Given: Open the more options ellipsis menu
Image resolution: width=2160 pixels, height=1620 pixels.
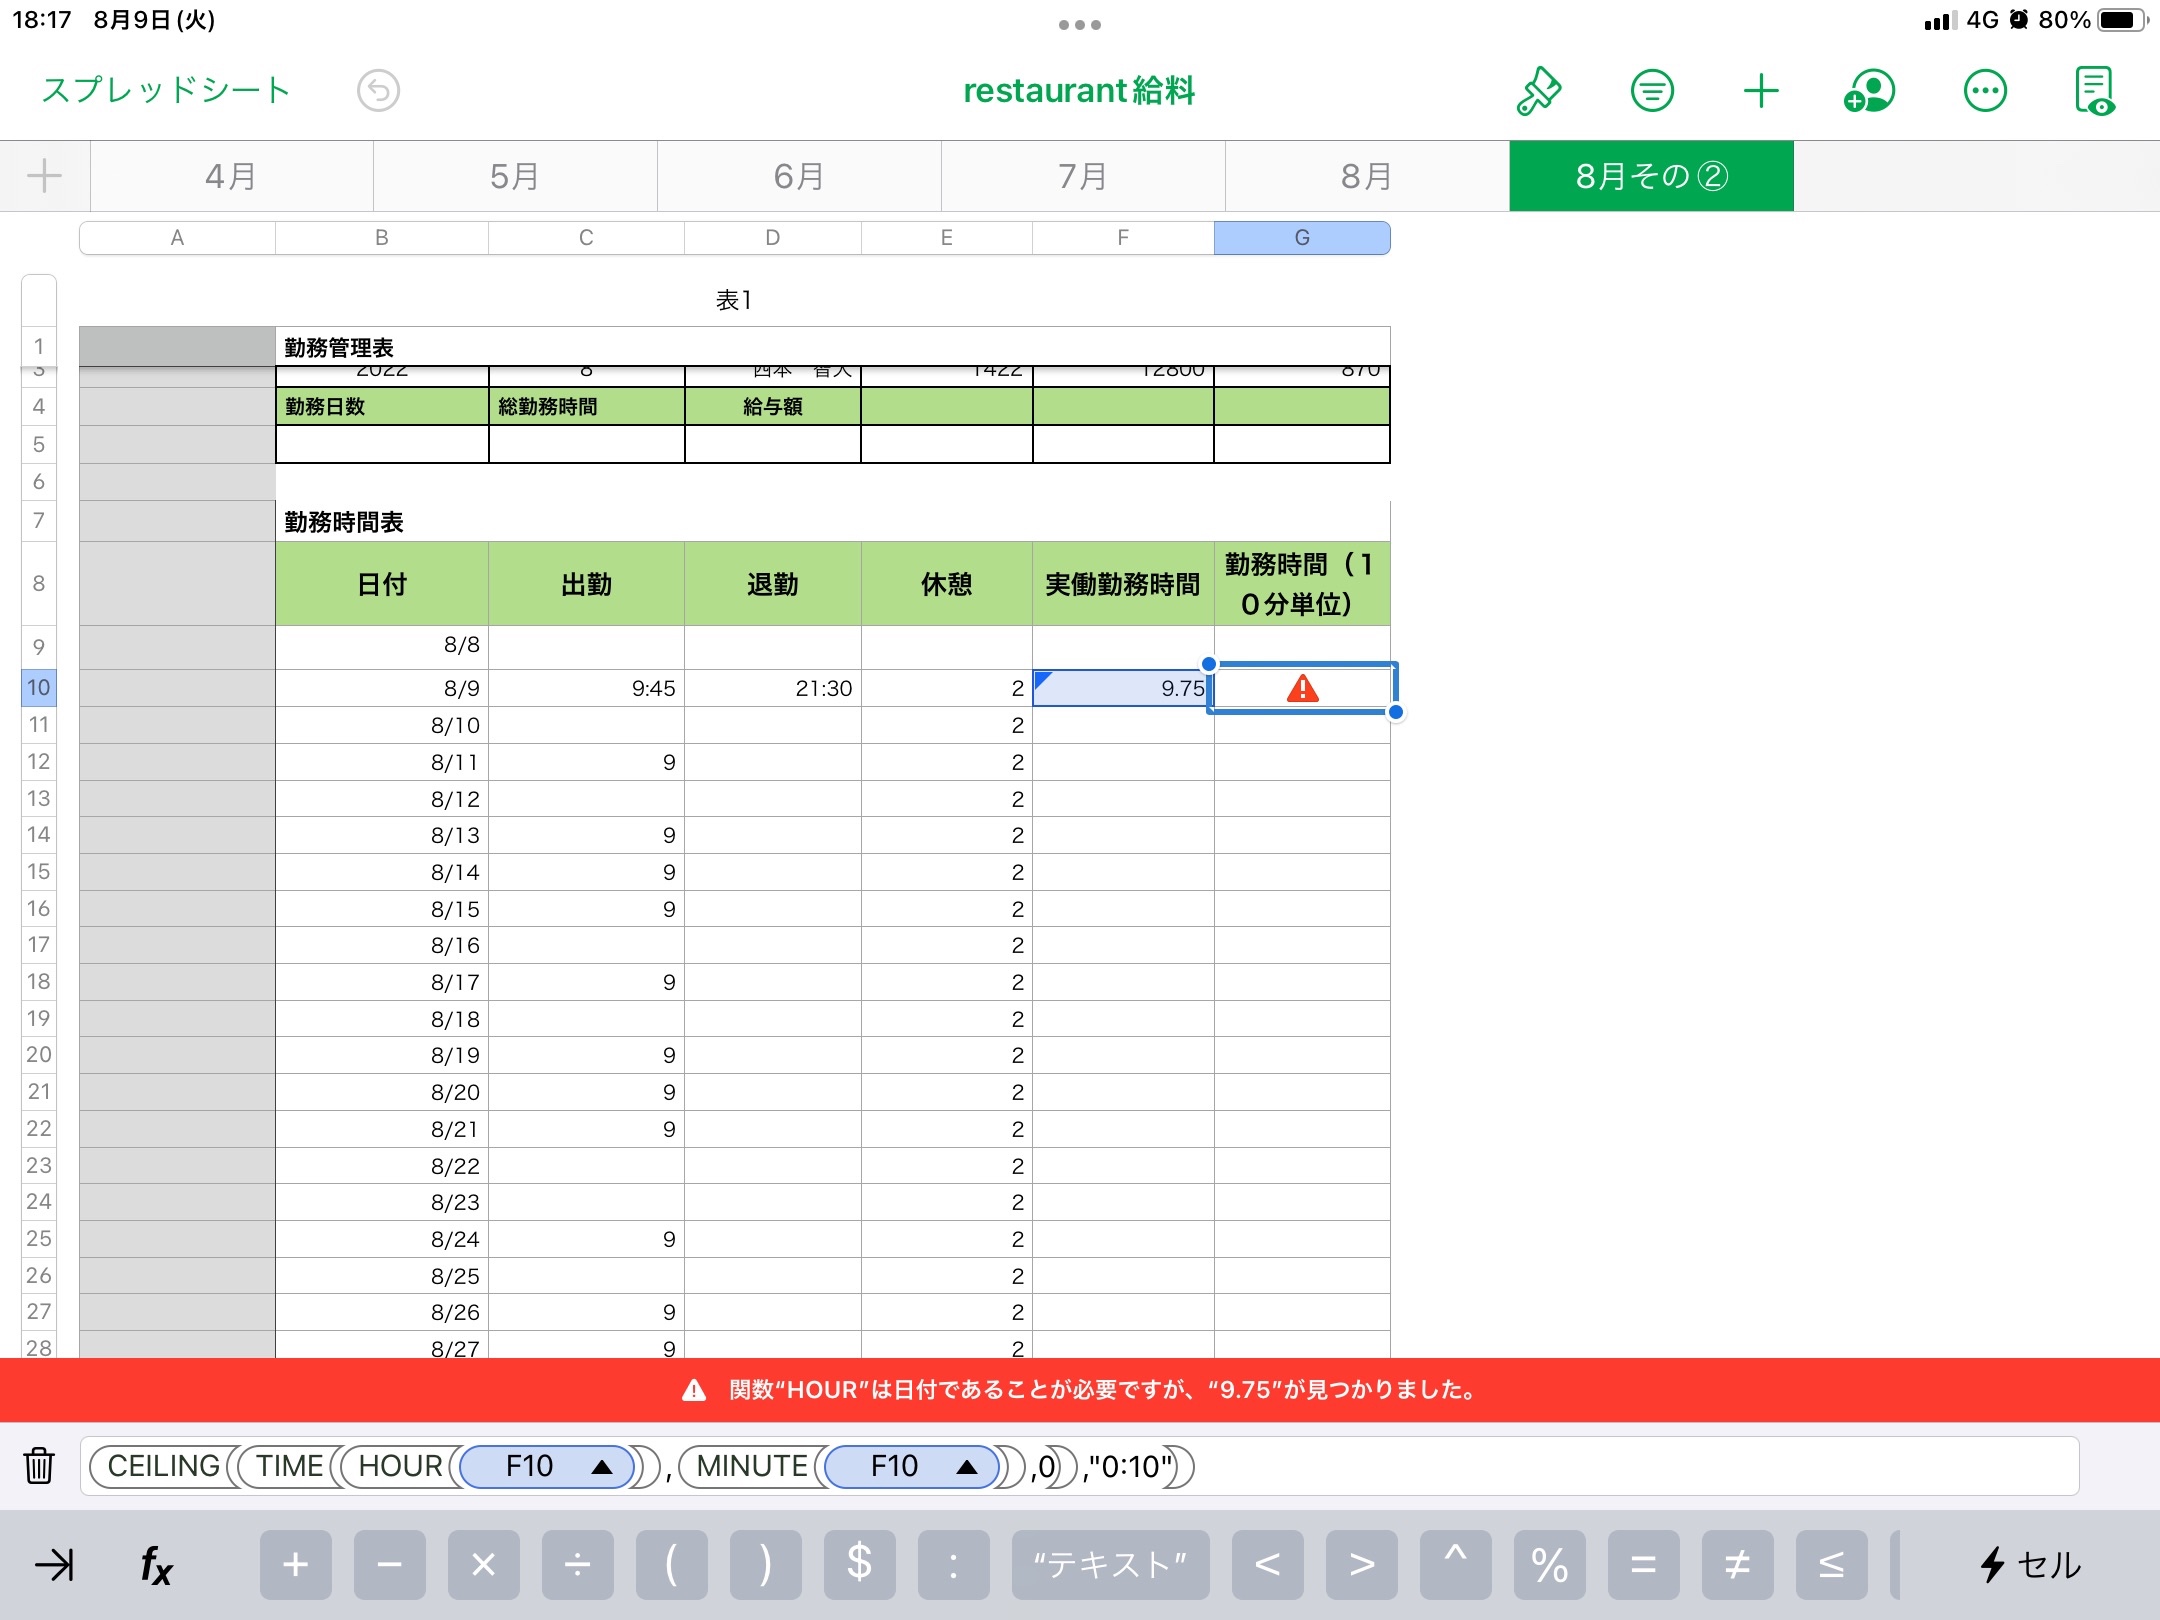Looking at the screenshot, I should (1984, 91).
